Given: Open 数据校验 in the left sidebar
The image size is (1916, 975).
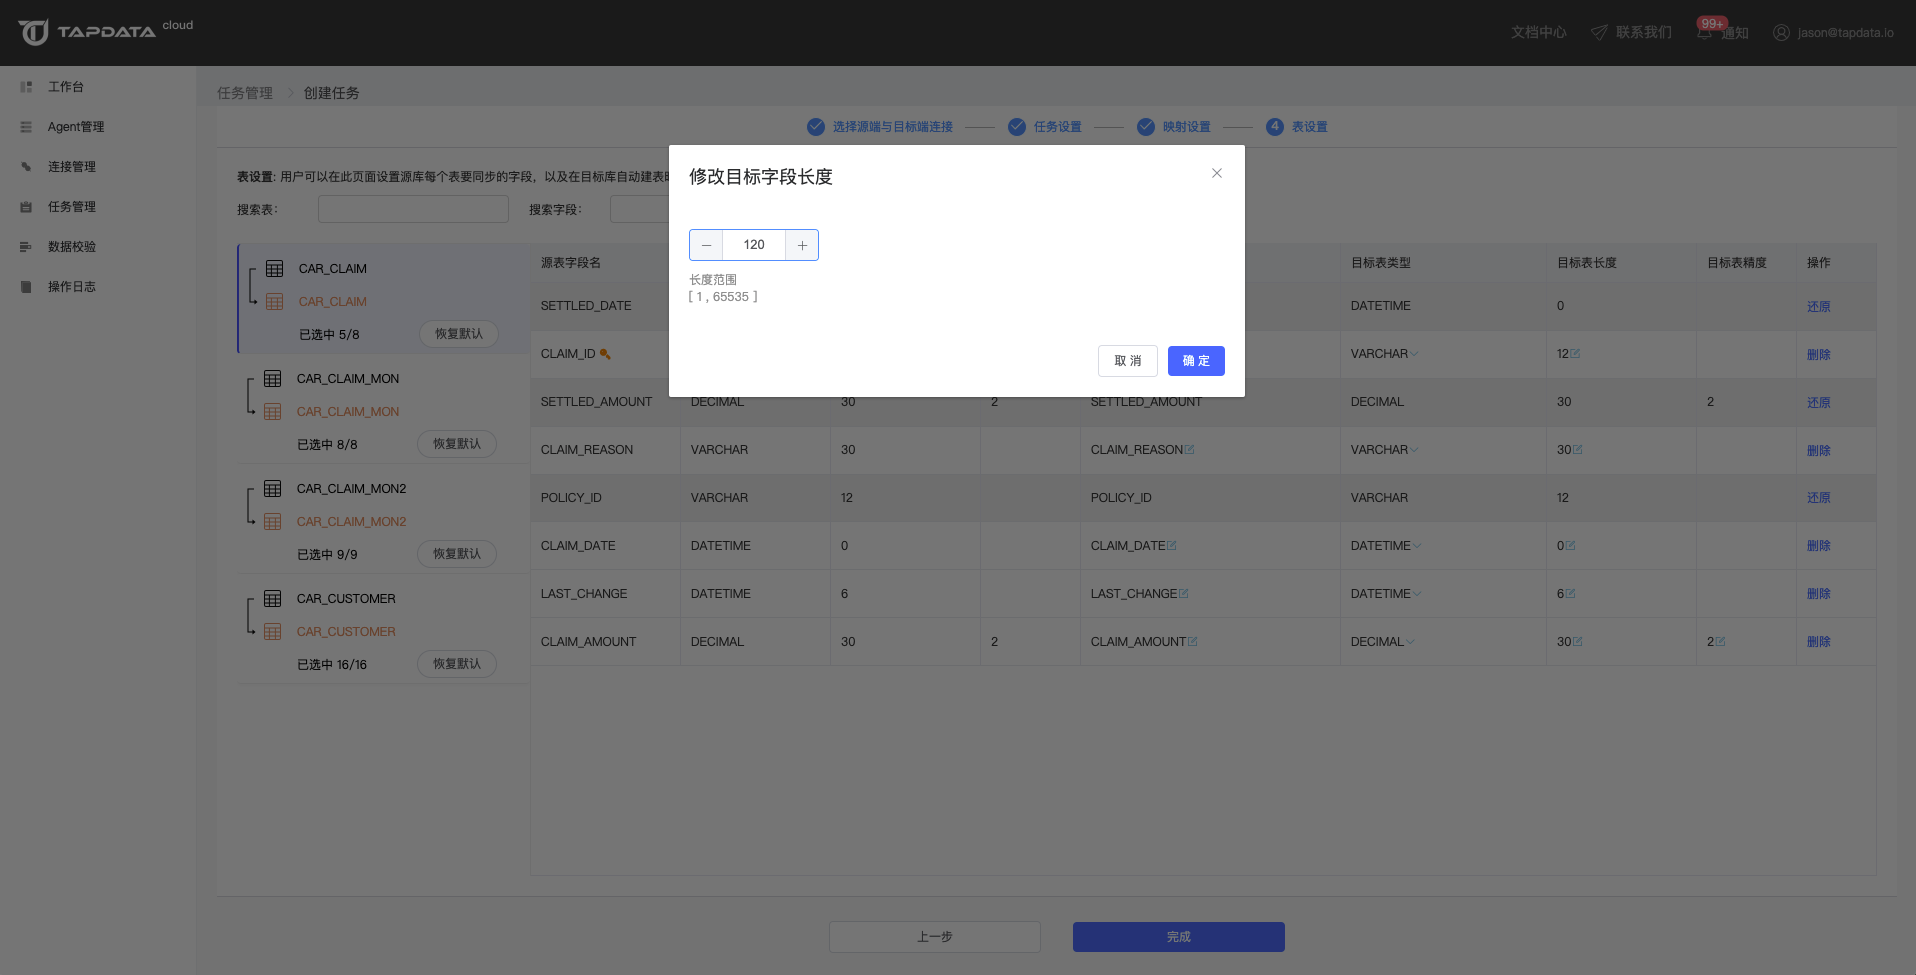Looking at the screenshot, I should [x=72, y=247].
